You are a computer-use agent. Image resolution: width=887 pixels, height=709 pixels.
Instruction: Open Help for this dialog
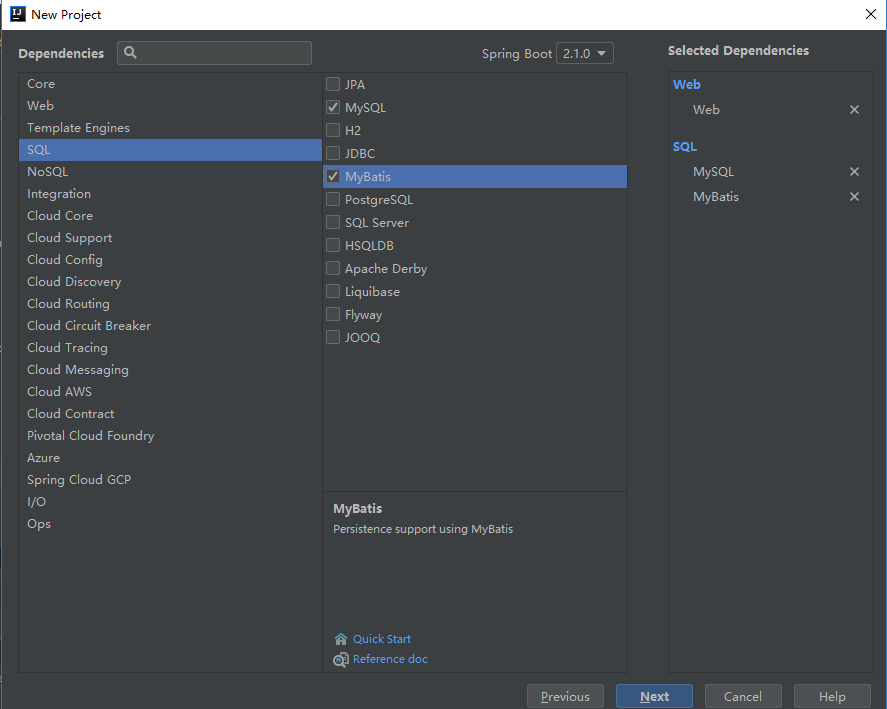coord(832,697)
